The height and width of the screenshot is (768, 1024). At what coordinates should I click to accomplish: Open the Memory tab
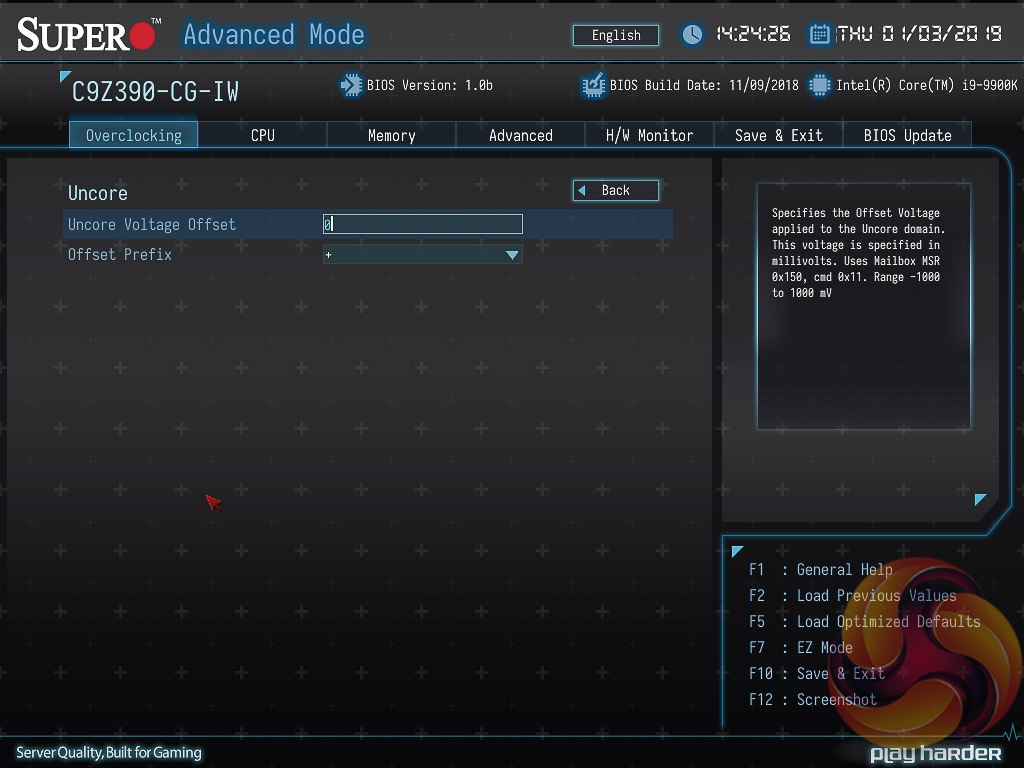(391, 135)
